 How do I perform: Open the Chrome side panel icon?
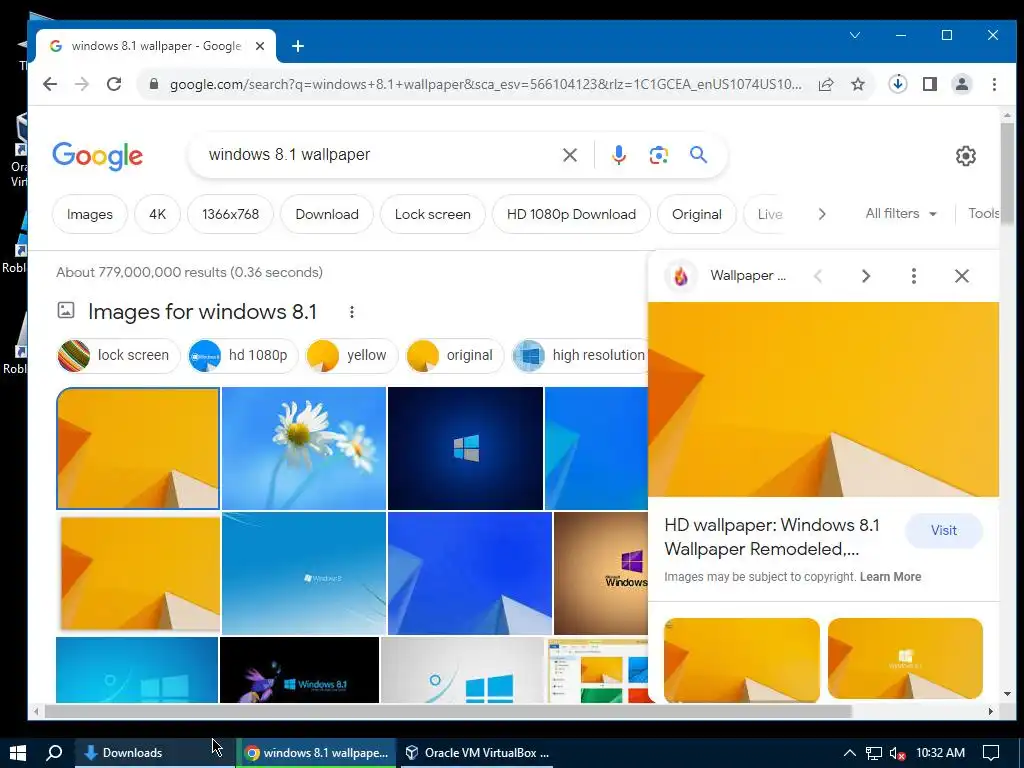pos(930,84)
